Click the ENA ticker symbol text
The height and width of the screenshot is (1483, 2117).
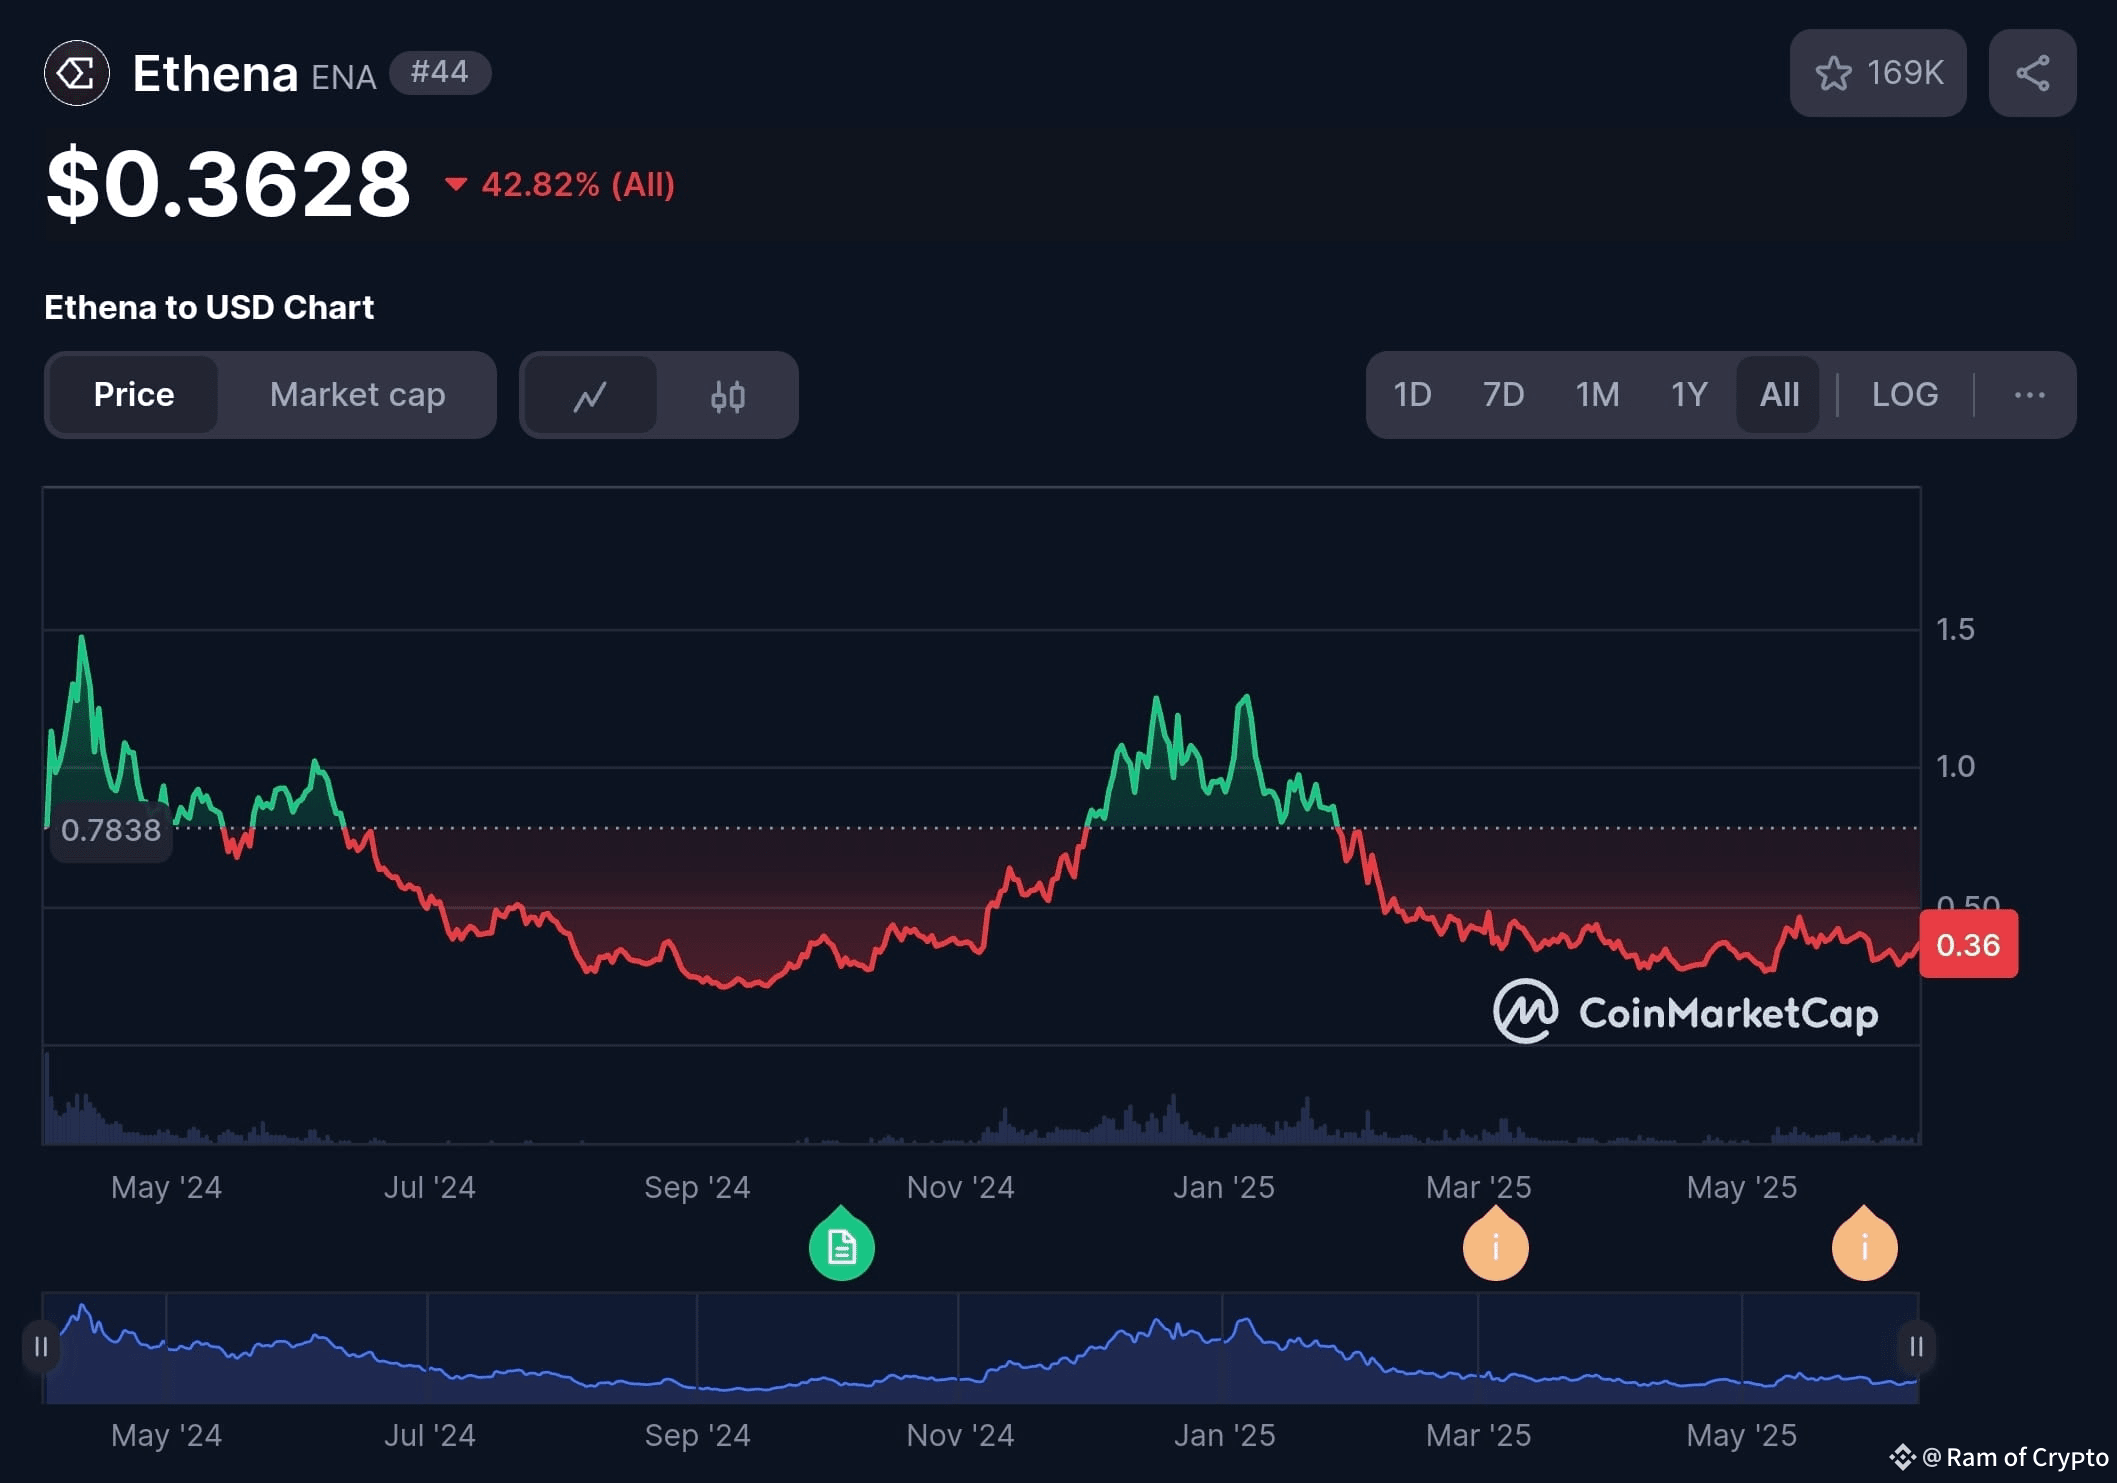[x=343, y=77]
